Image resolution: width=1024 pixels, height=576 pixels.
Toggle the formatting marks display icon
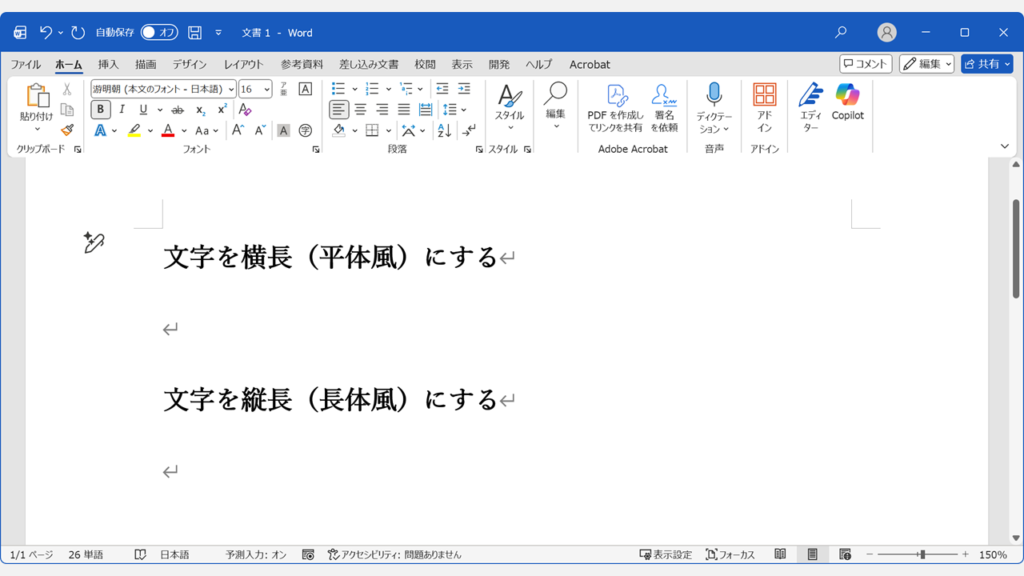pos(469,131)
